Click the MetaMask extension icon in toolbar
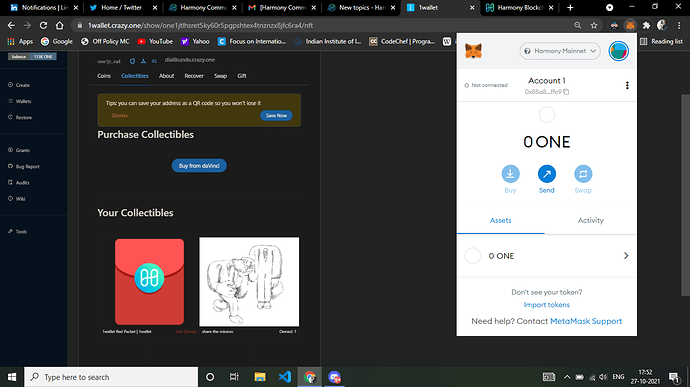690x387 pixels. click(630, 26)
